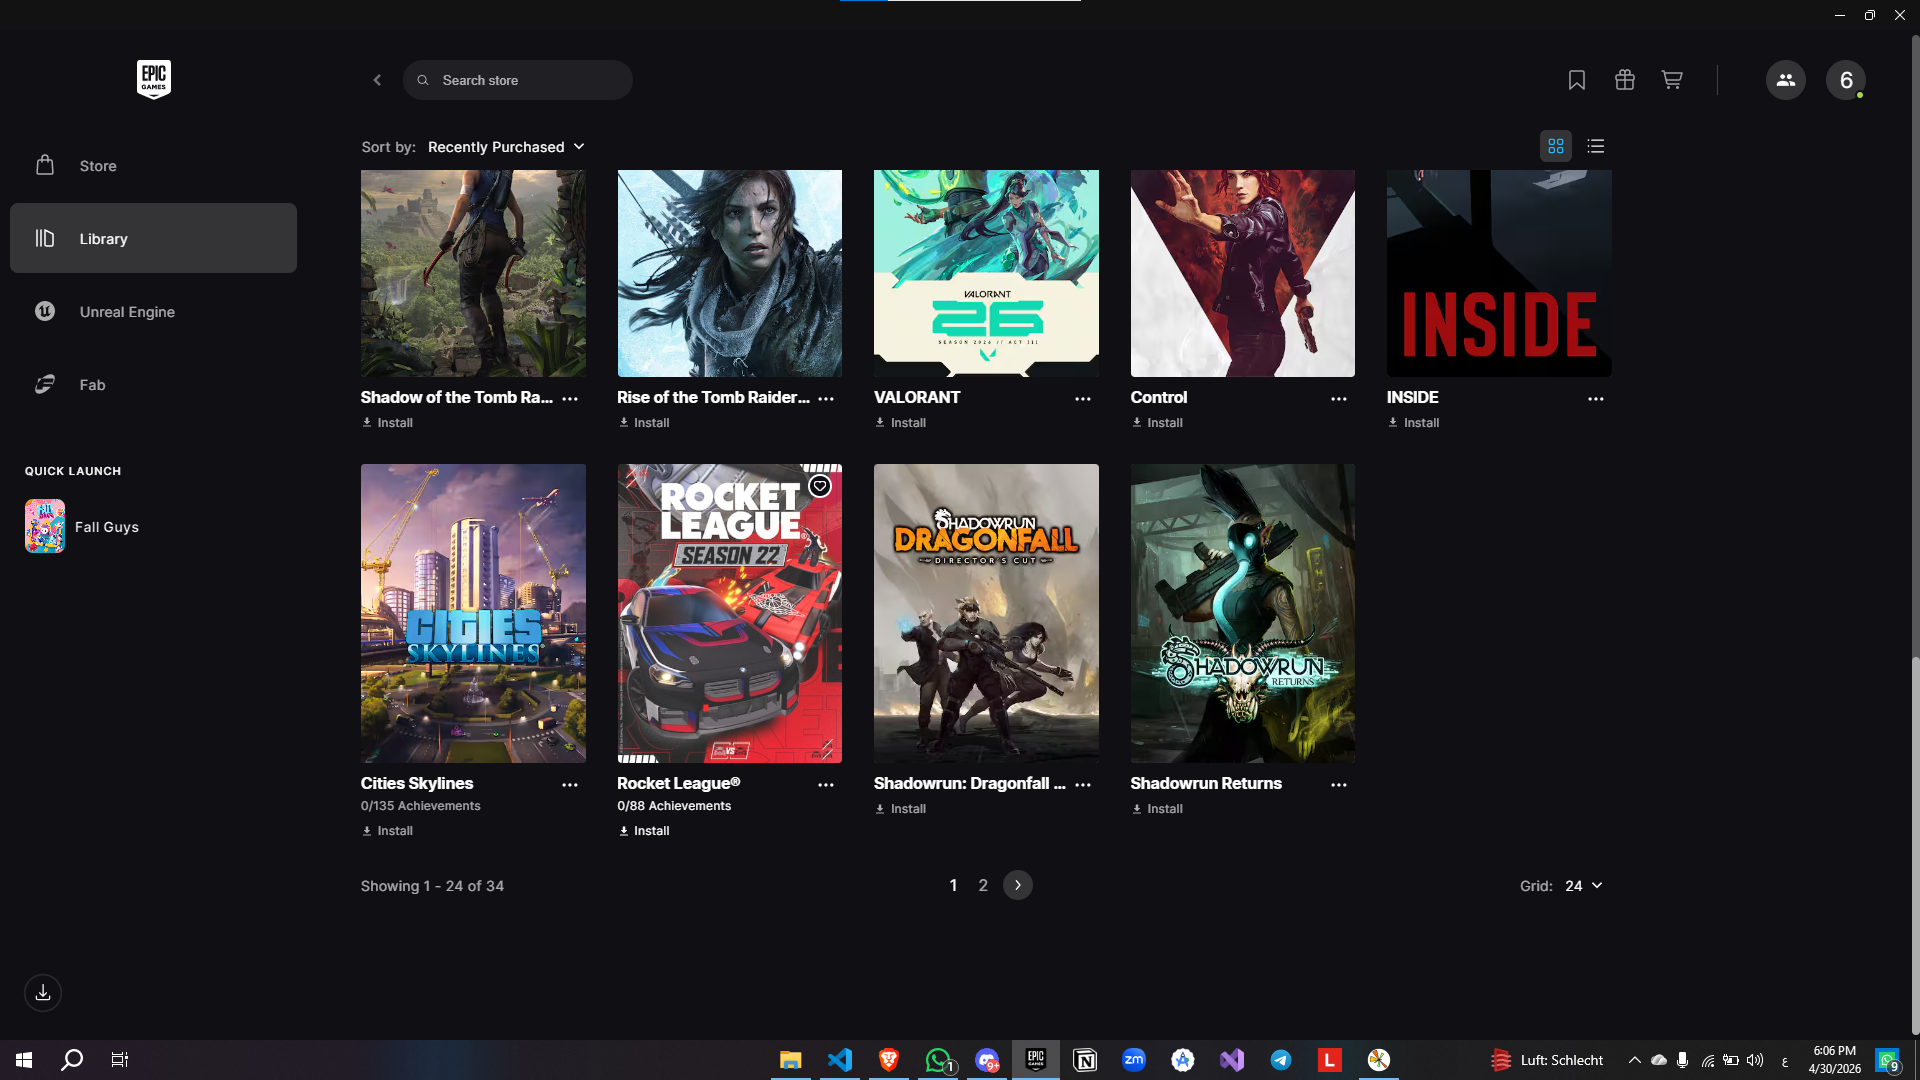Install Control
The width and height of the screenshot is (1920, 1080).
(1157, 423)
